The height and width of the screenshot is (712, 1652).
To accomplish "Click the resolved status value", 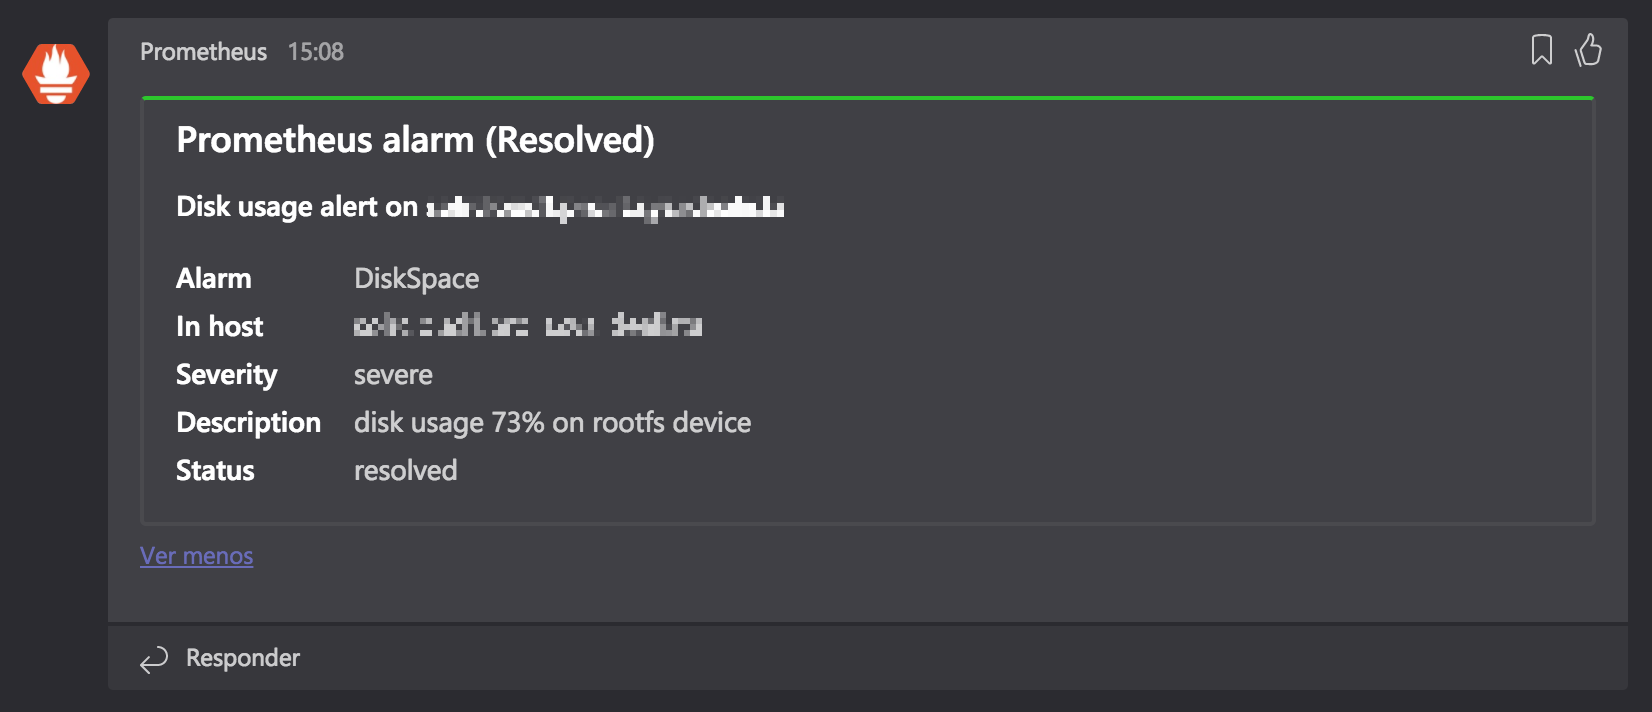I will coord(405,471).
